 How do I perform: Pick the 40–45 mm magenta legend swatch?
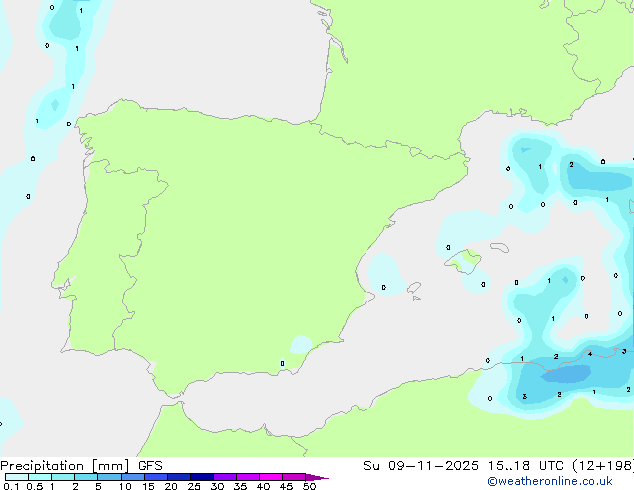[x=271, y=477]
